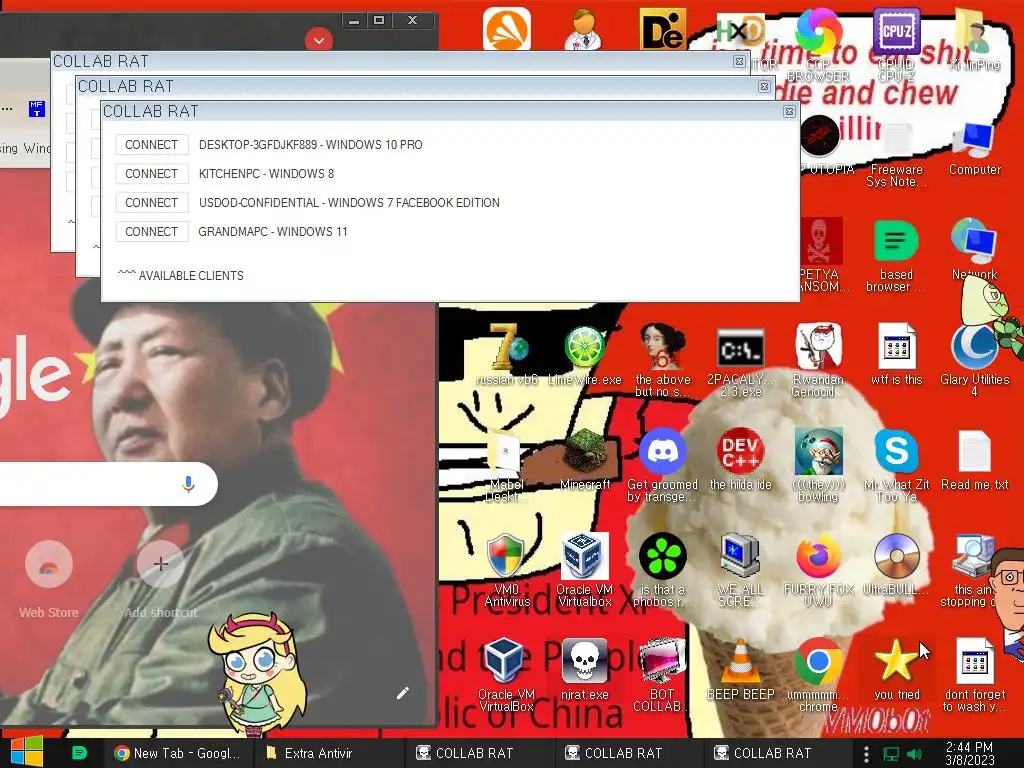Open the green clover 'phobos' icon
Screen dimensions: 1024x768
coord(662,570)
